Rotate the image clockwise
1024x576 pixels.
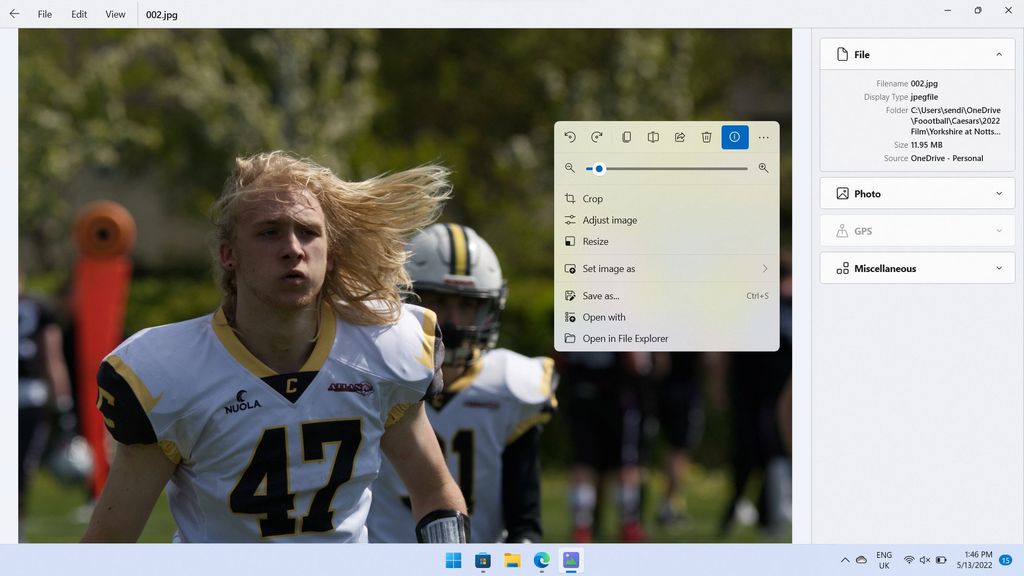597,137
